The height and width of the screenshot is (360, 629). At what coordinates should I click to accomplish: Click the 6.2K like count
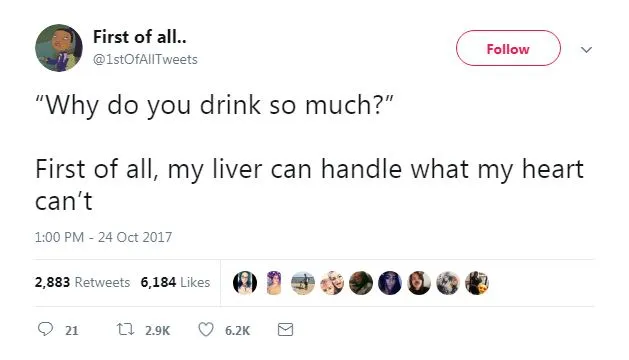pos(237,331)
